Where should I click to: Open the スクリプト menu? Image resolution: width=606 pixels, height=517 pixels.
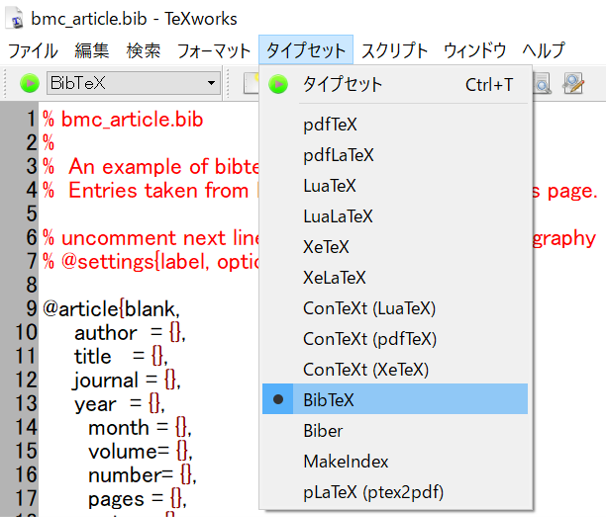[395, 50]
